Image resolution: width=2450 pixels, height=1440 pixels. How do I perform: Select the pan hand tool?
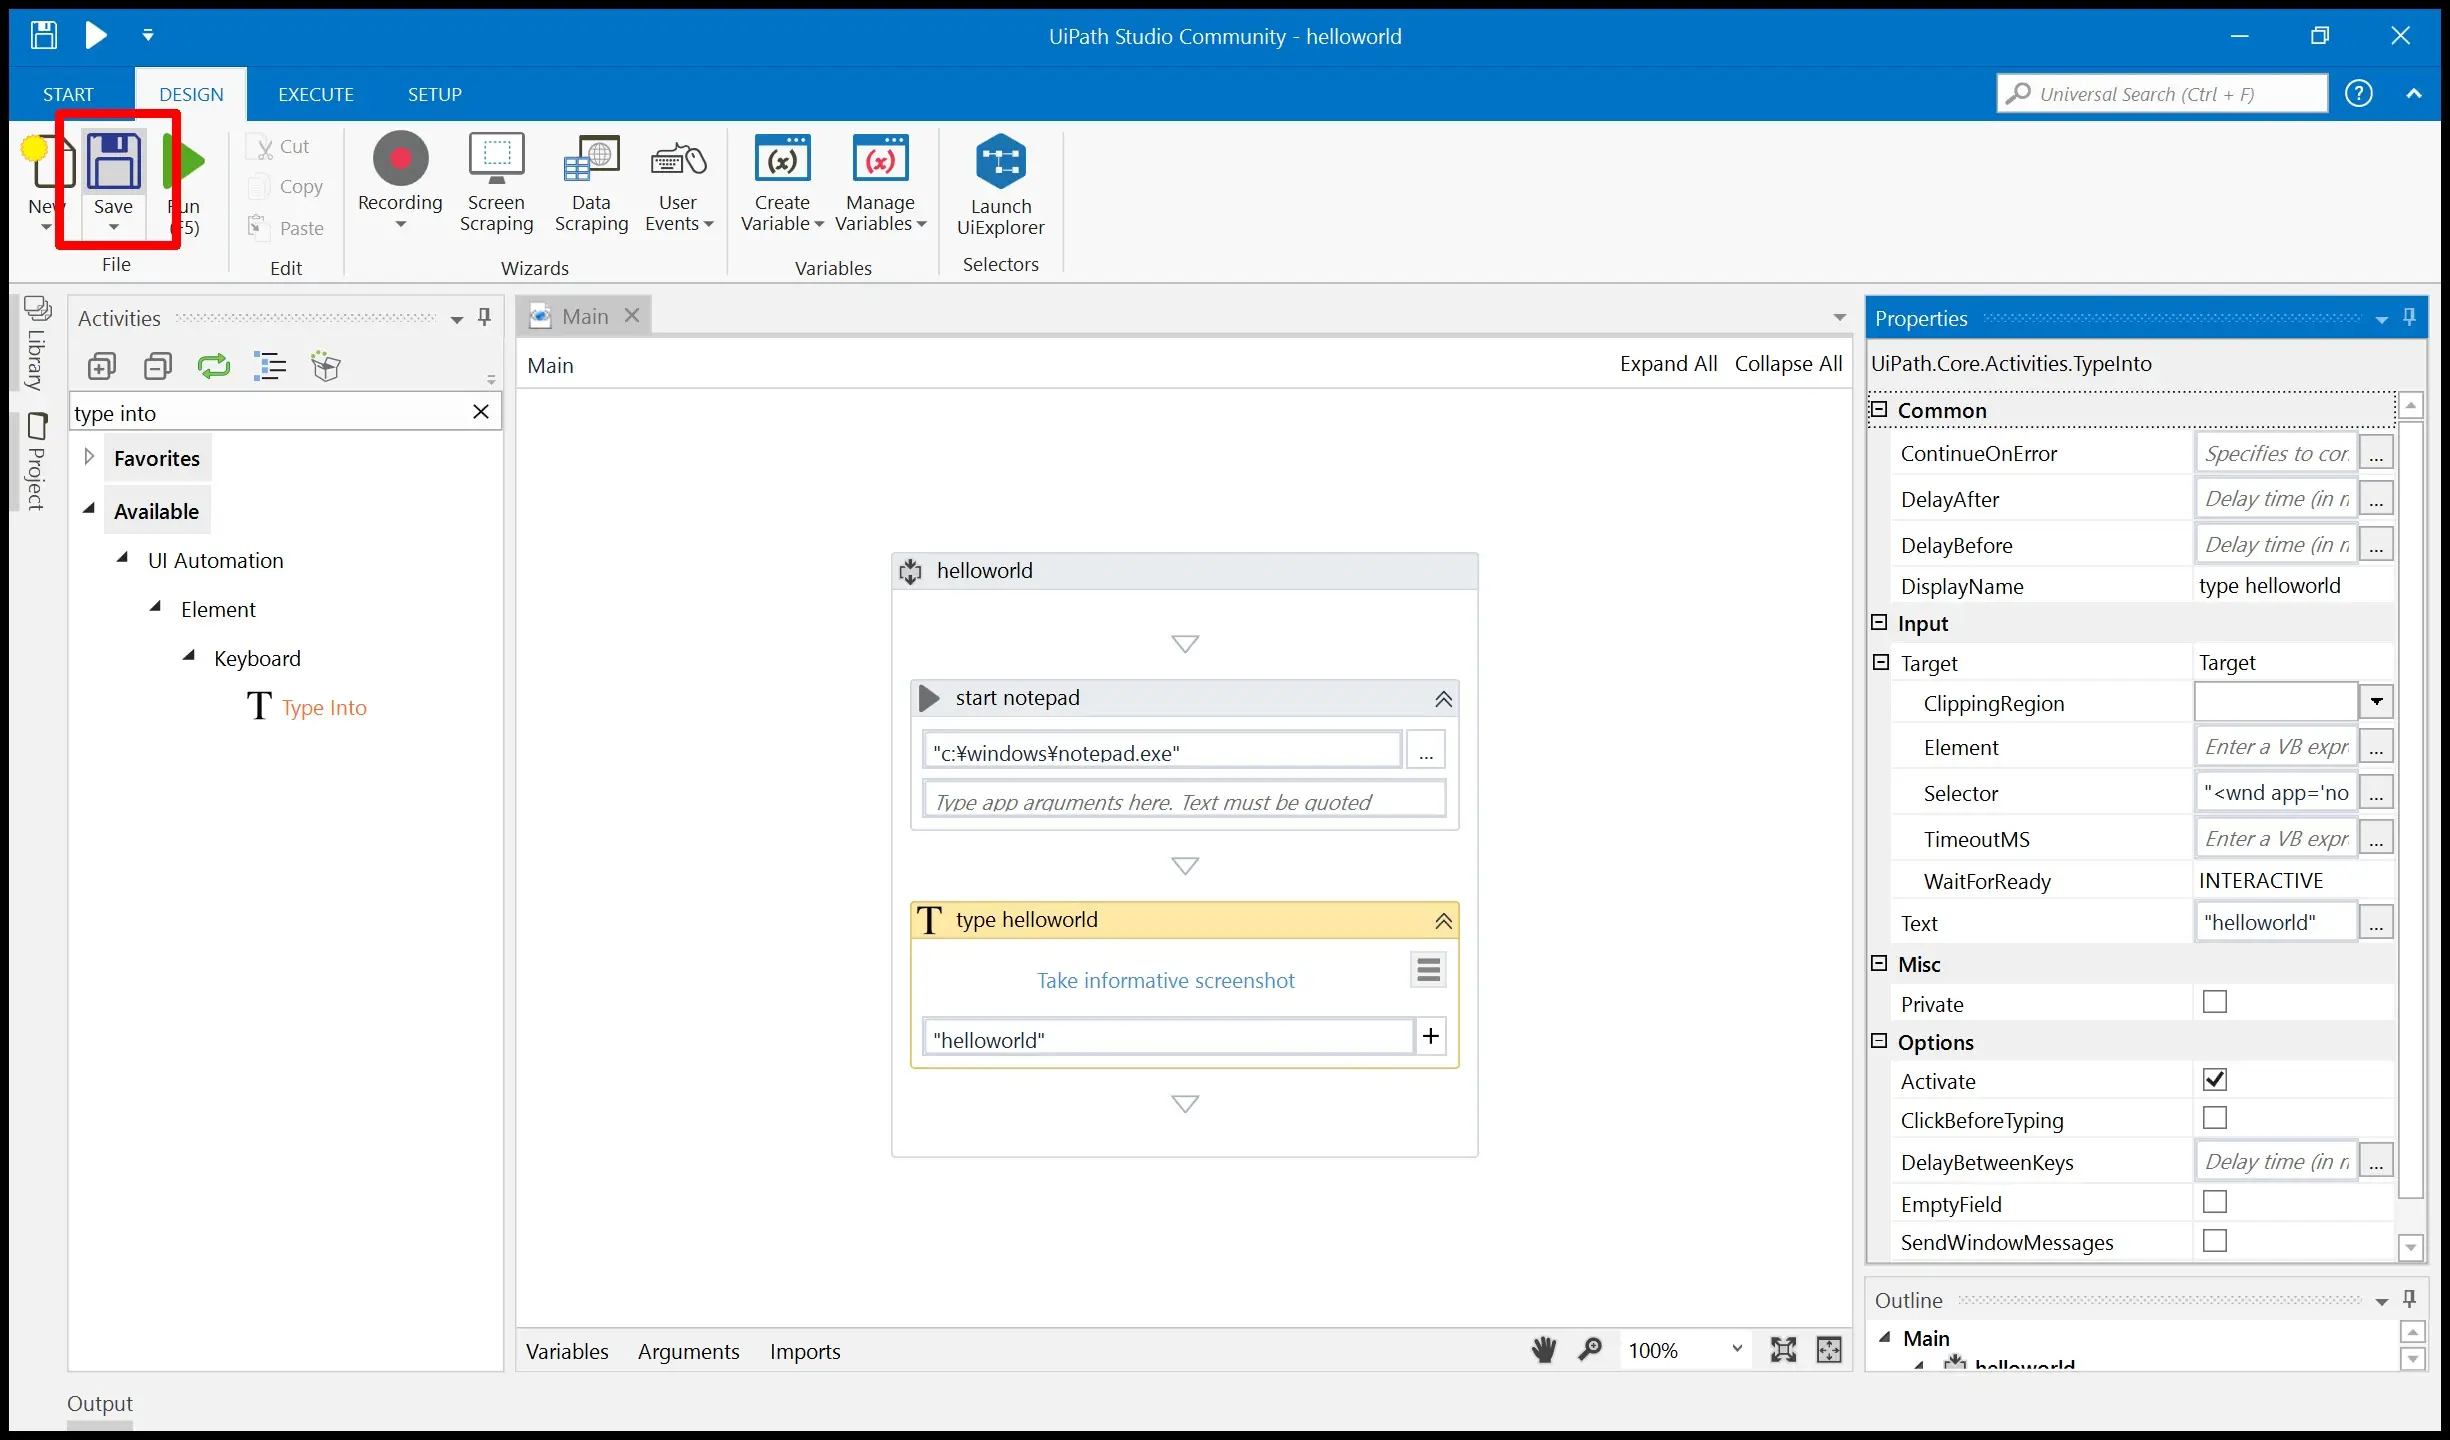click(x=1544, y=1351)
